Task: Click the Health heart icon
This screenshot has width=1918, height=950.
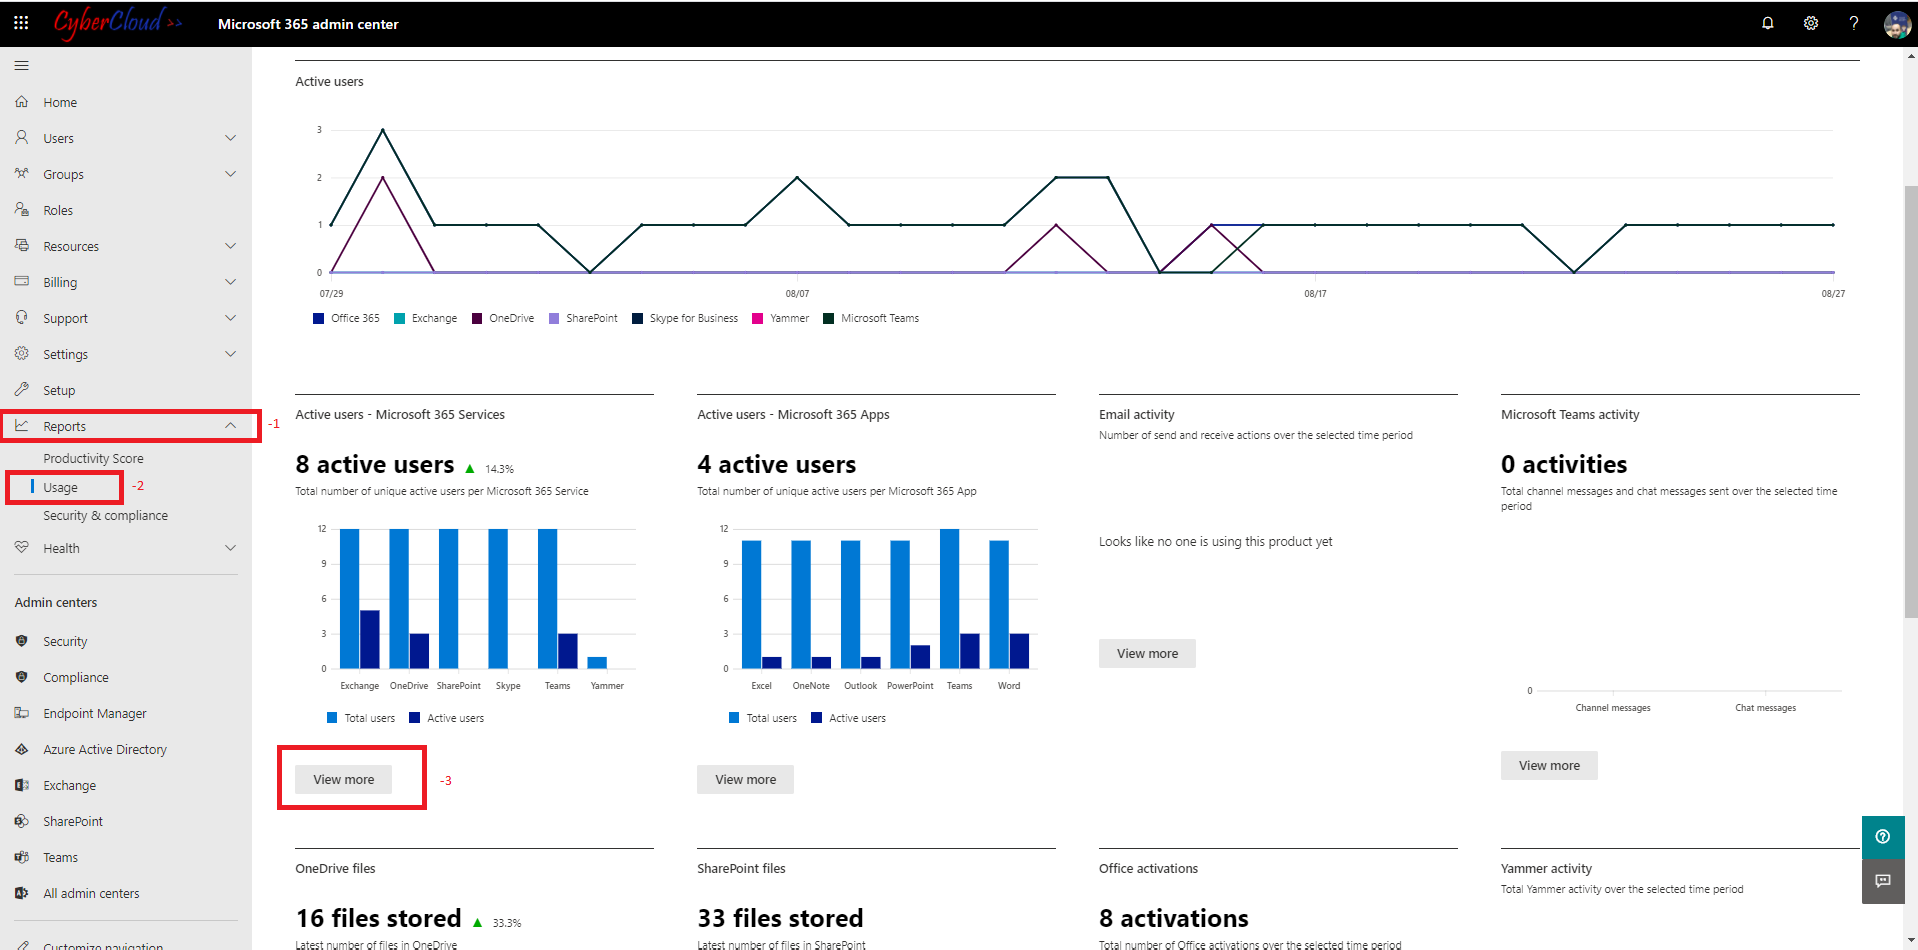Action: pyautogui.click(x=22, y=548)
